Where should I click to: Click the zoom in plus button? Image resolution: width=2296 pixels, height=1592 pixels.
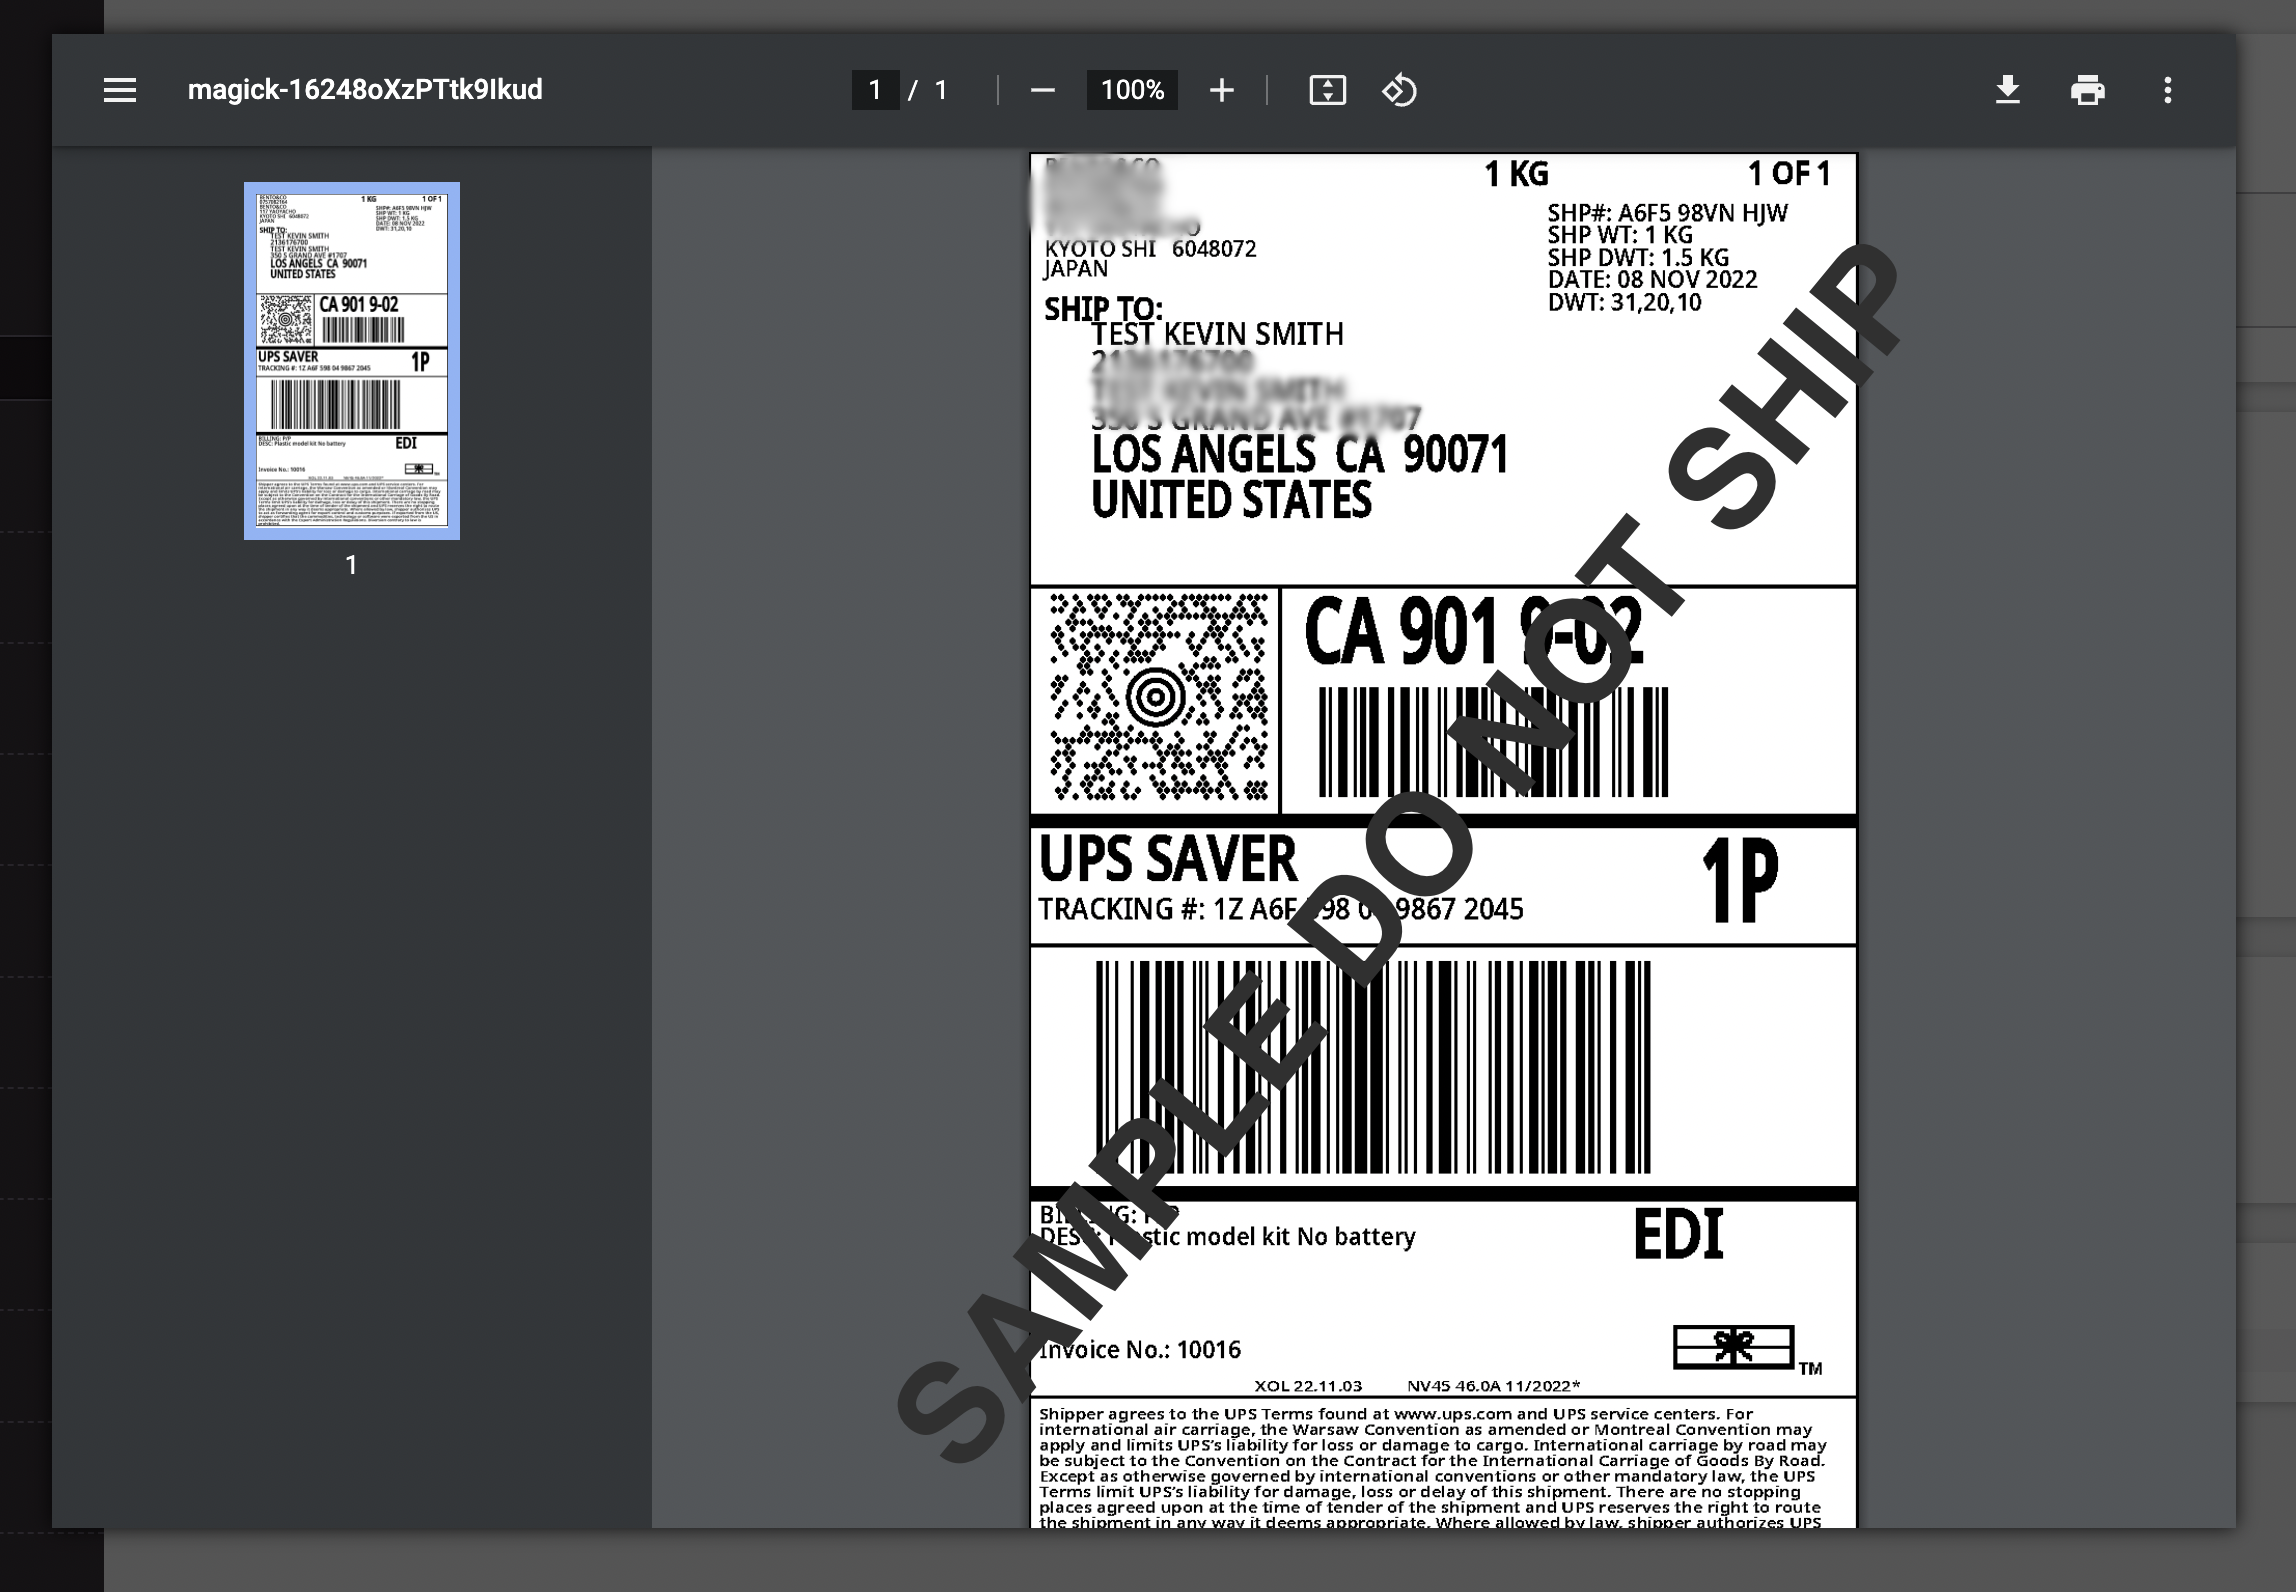coord(1221,90)
